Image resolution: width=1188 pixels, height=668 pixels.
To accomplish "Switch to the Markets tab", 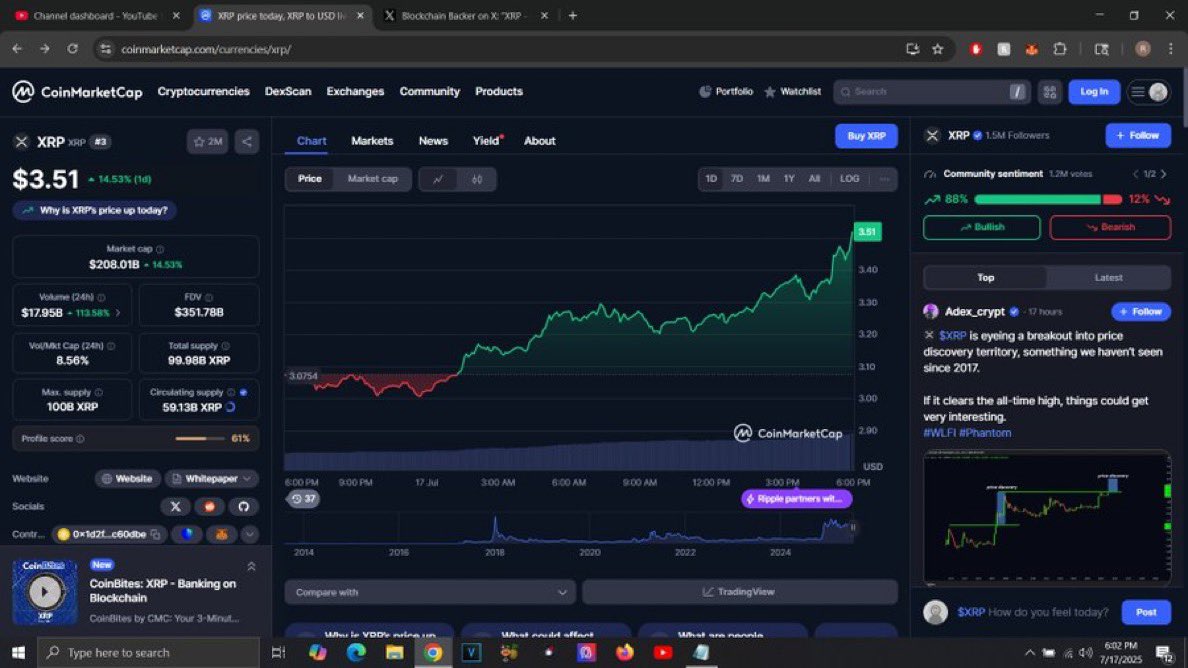I will click(371, 140).
